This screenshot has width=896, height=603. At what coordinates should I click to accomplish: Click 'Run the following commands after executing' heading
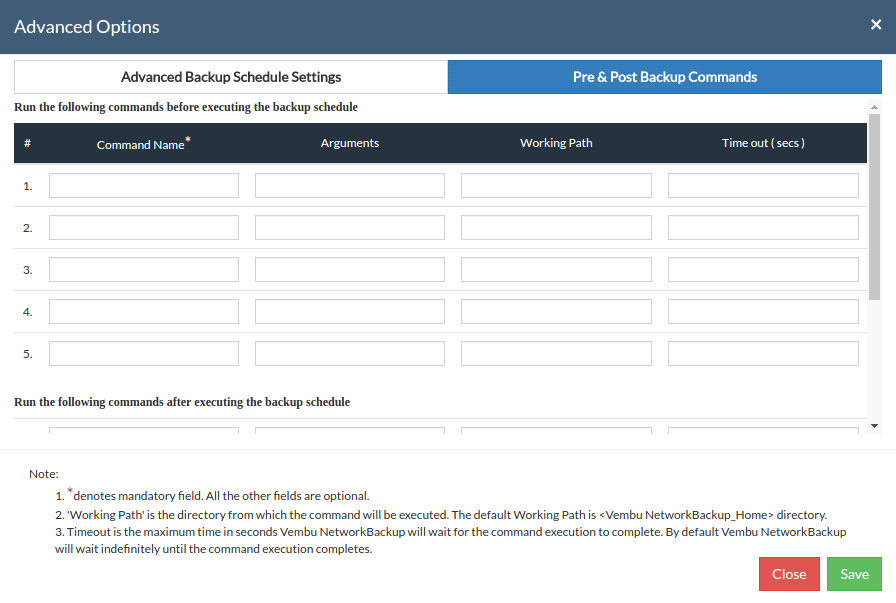coord(182,402)
